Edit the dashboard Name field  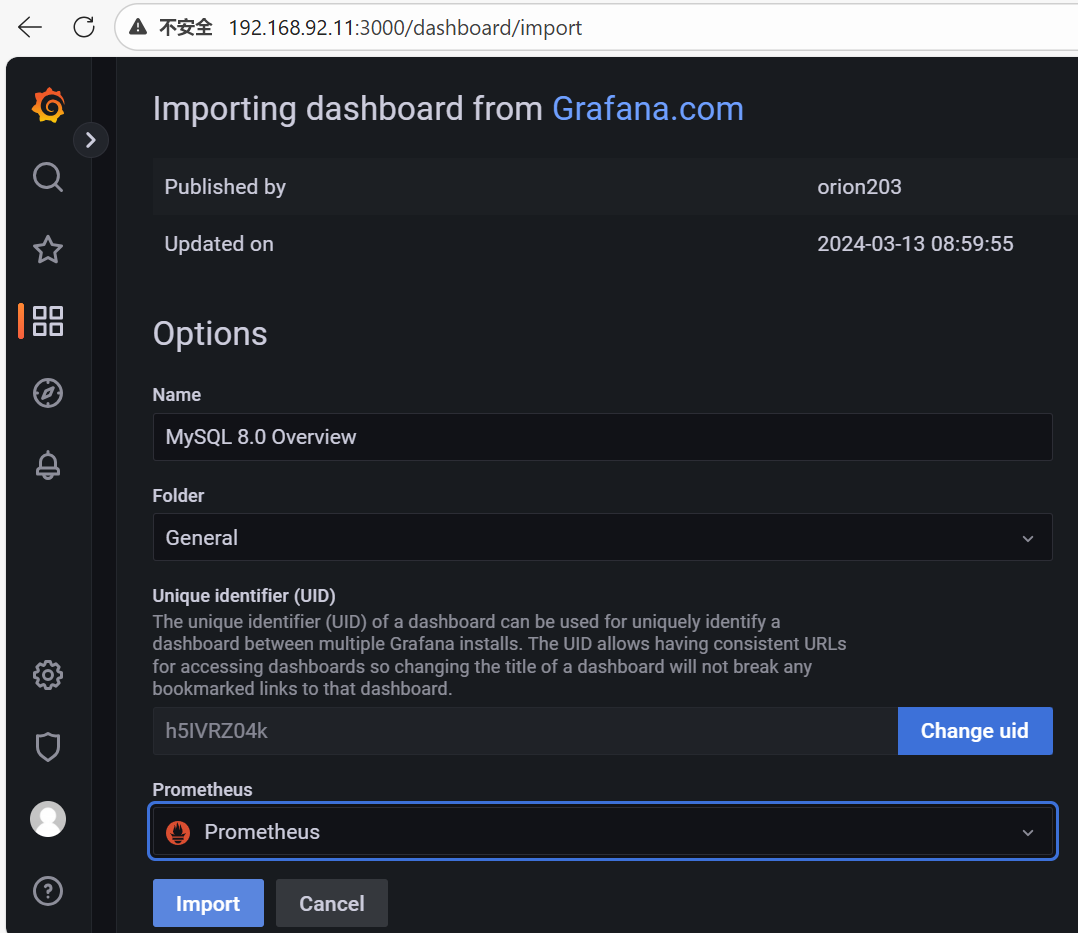(x=602, y=437)
